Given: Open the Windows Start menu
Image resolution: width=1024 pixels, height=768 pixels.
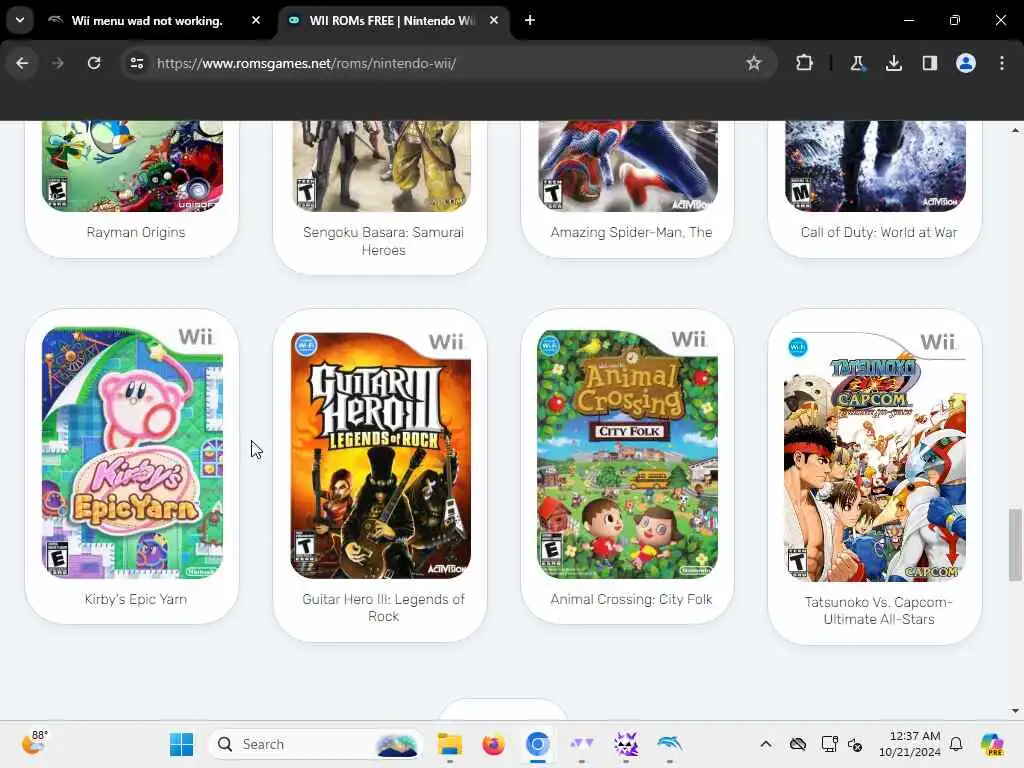Looking at the screenshot, I should (x=182, y=744).
